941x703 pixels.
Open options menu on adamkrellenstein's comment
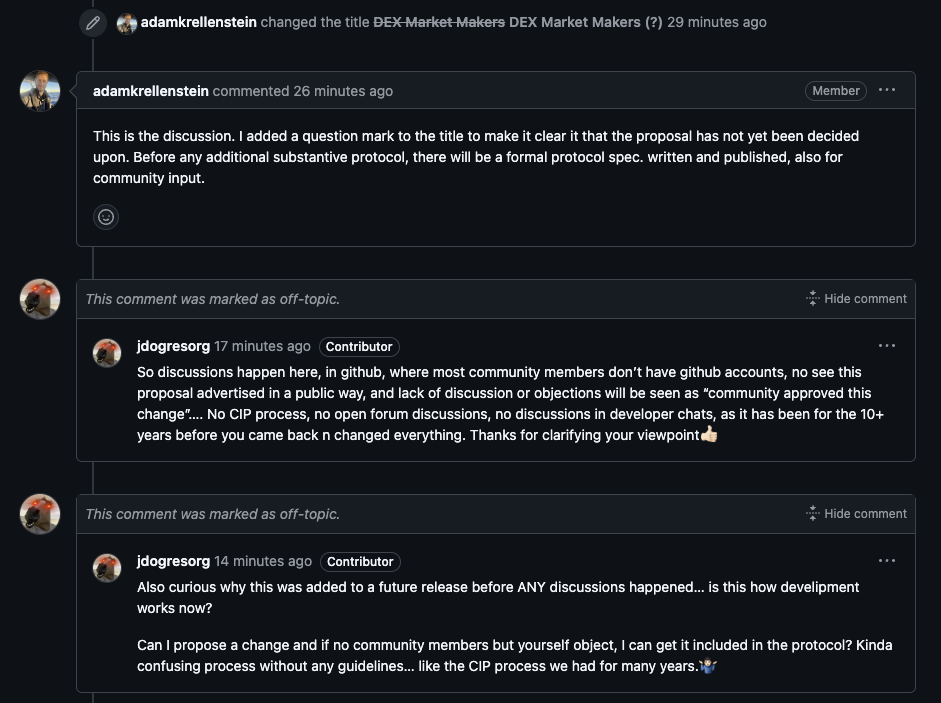click(886, 91)
